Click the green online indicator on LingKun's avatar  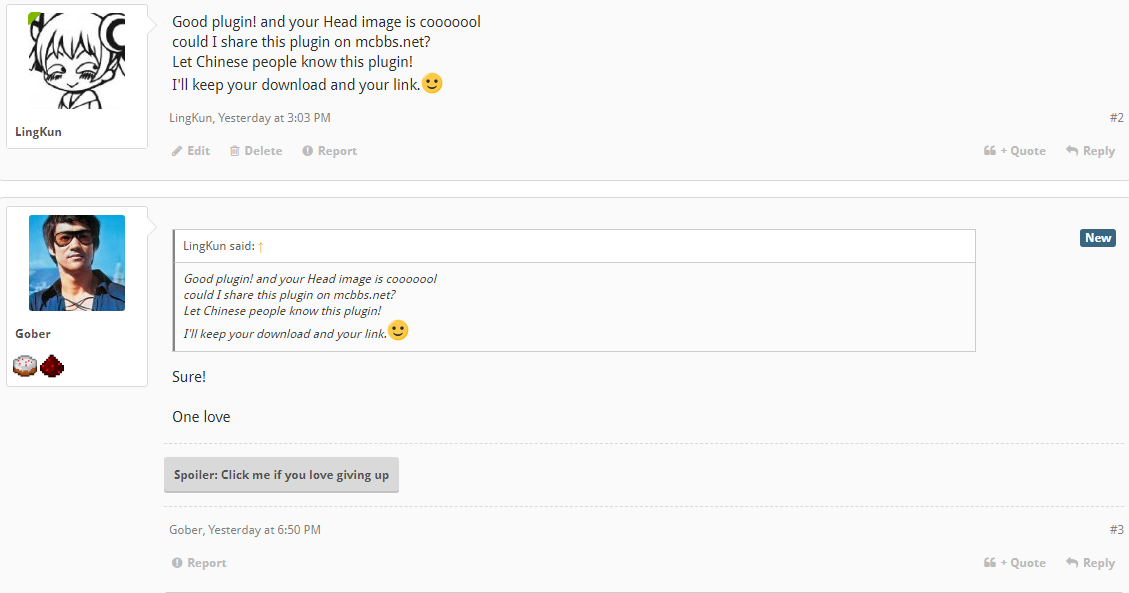point(34,18)
